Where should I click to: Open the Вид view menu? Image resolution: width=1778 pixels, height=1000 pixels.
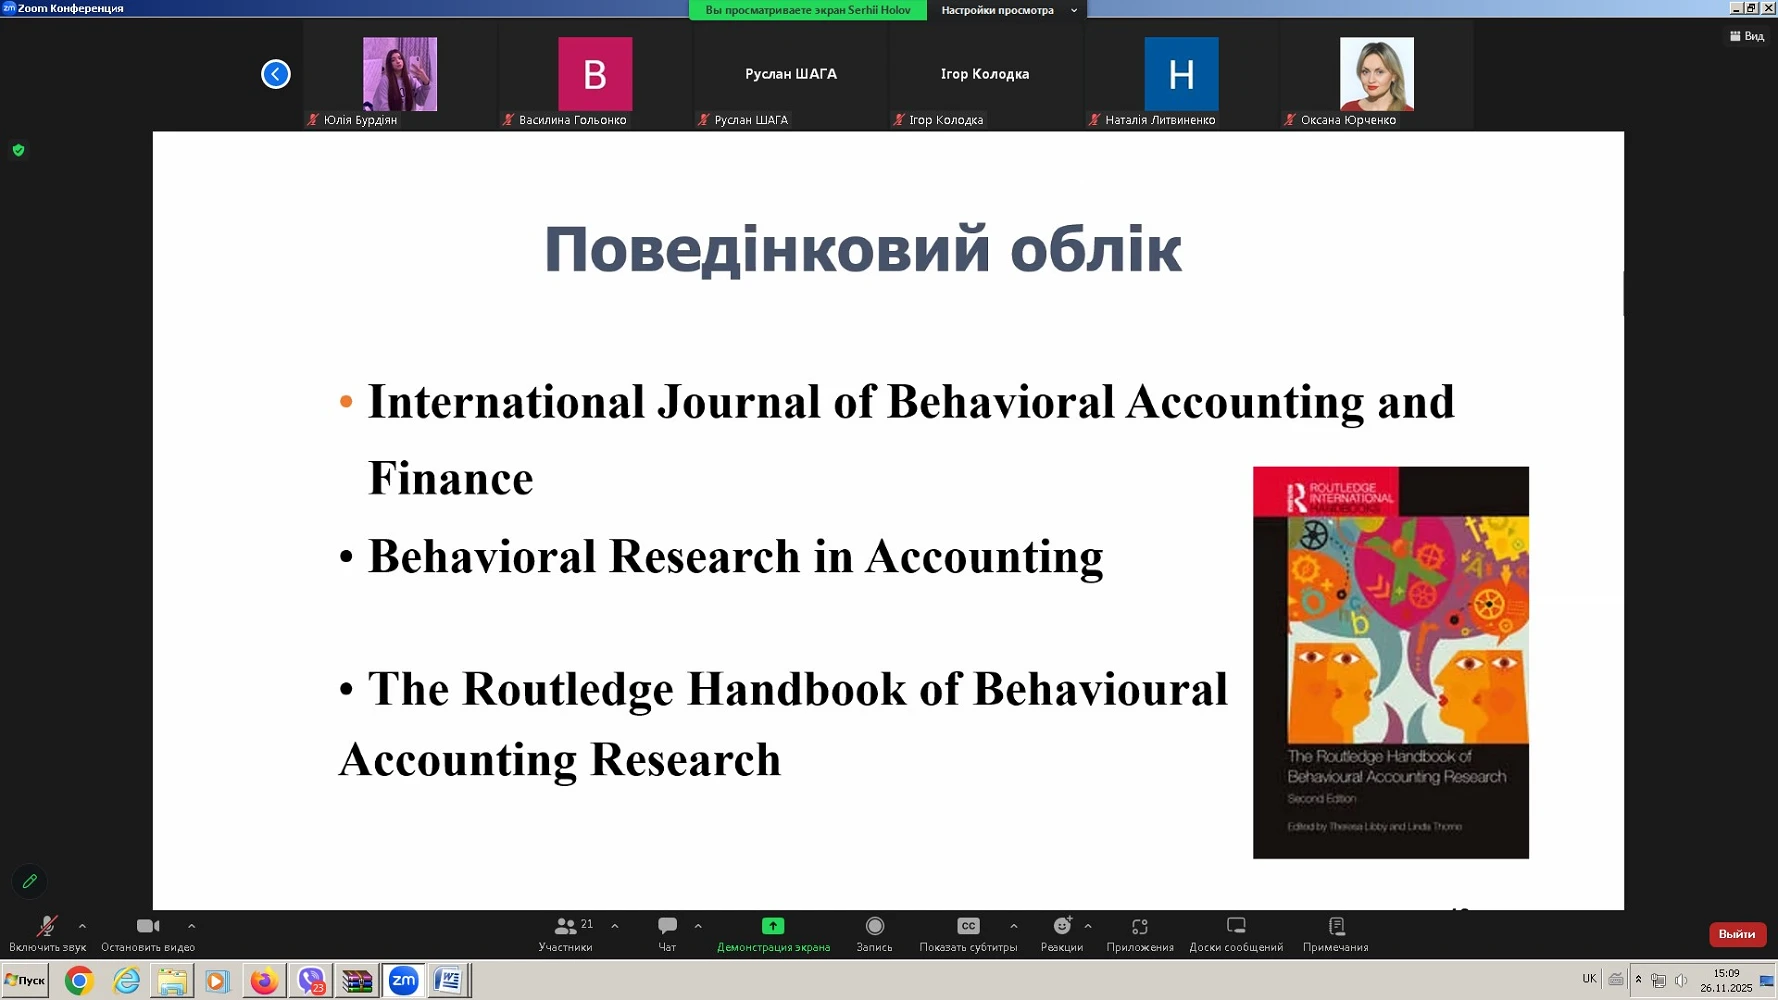pyautogui.click(x=1747, y=36)
